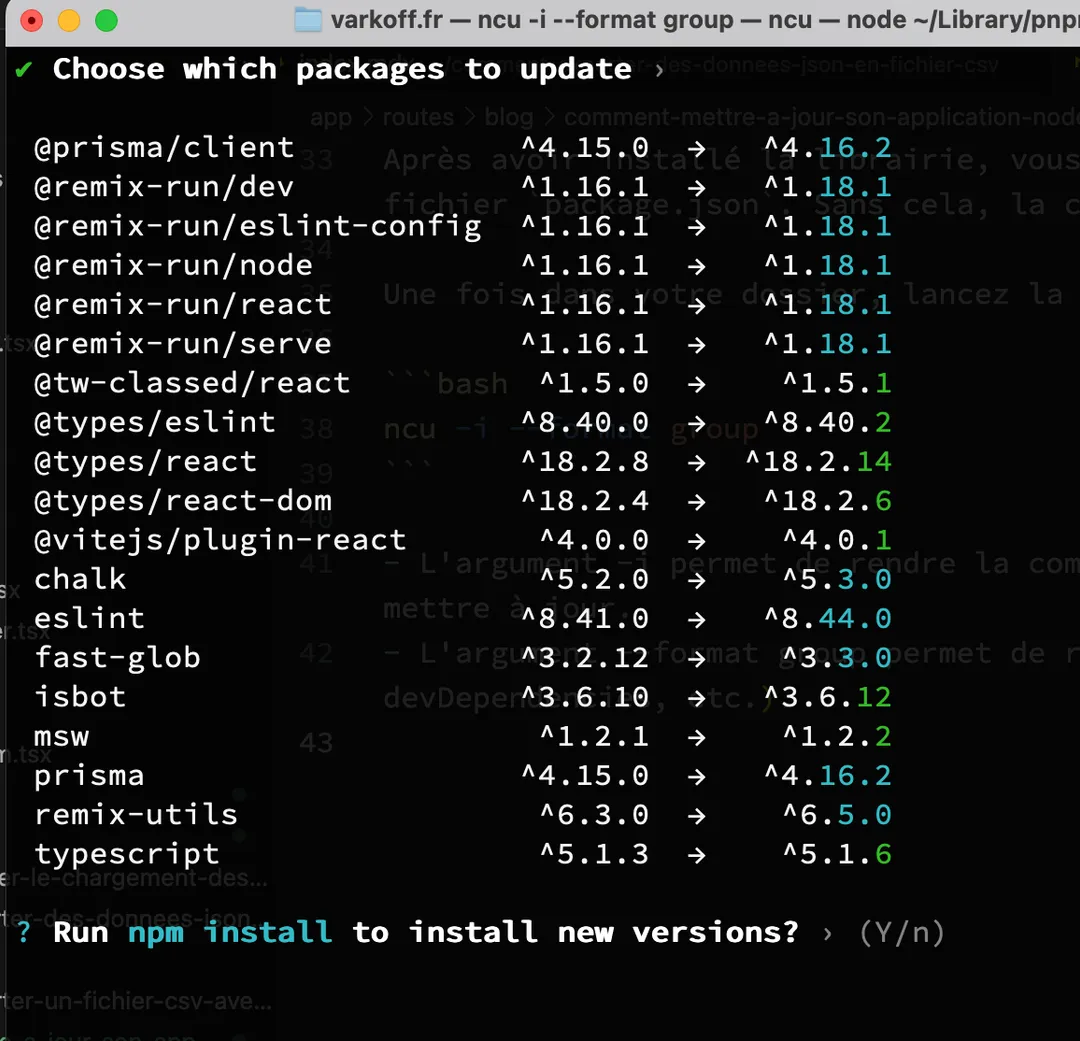Click the arrow beside @prisma/client versions
Viewport: 1080px width, 1041px height.
coord(696,147)
